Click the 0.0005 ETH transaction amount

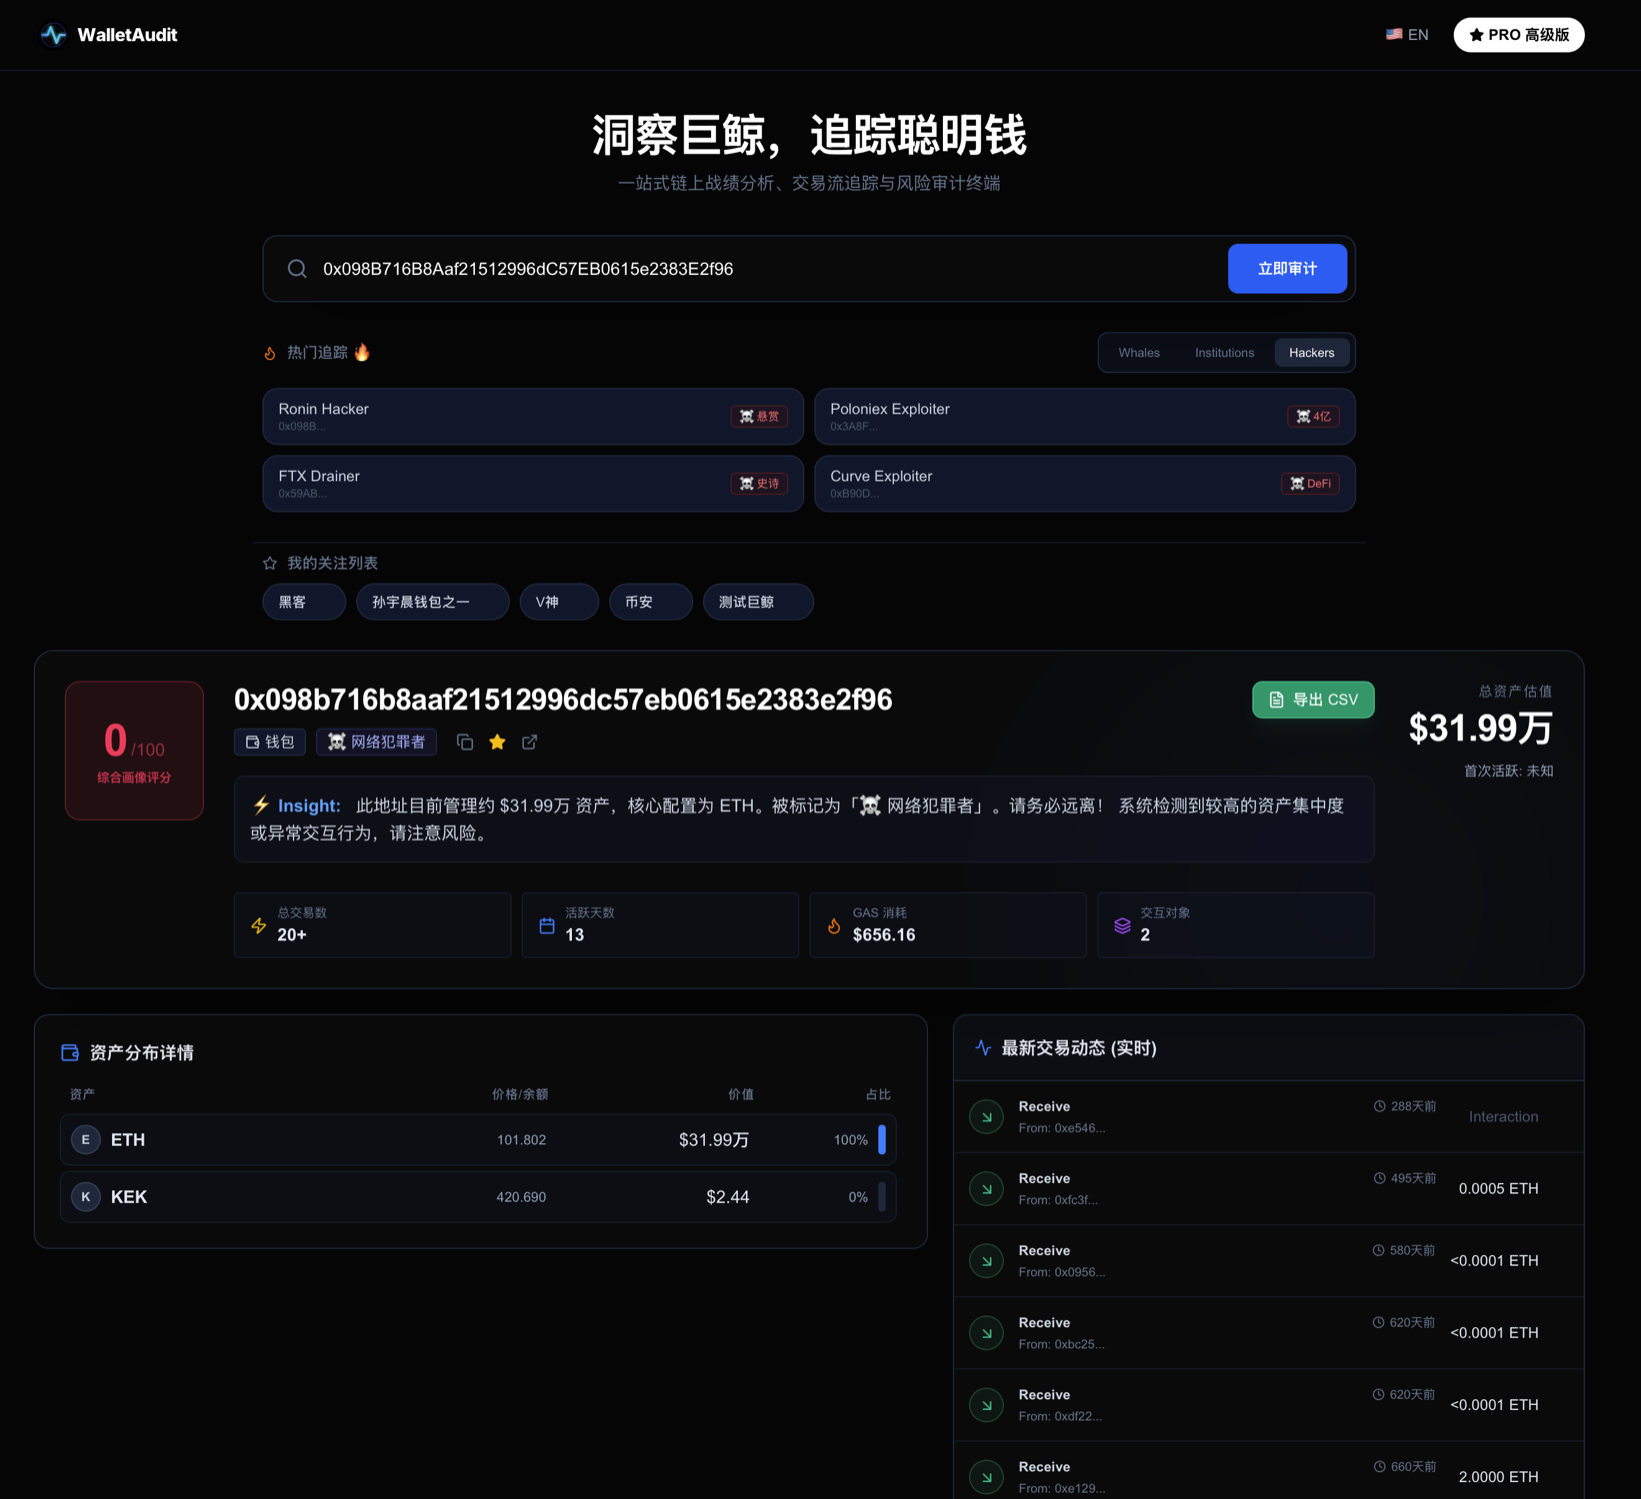tap(1499, 1189)
